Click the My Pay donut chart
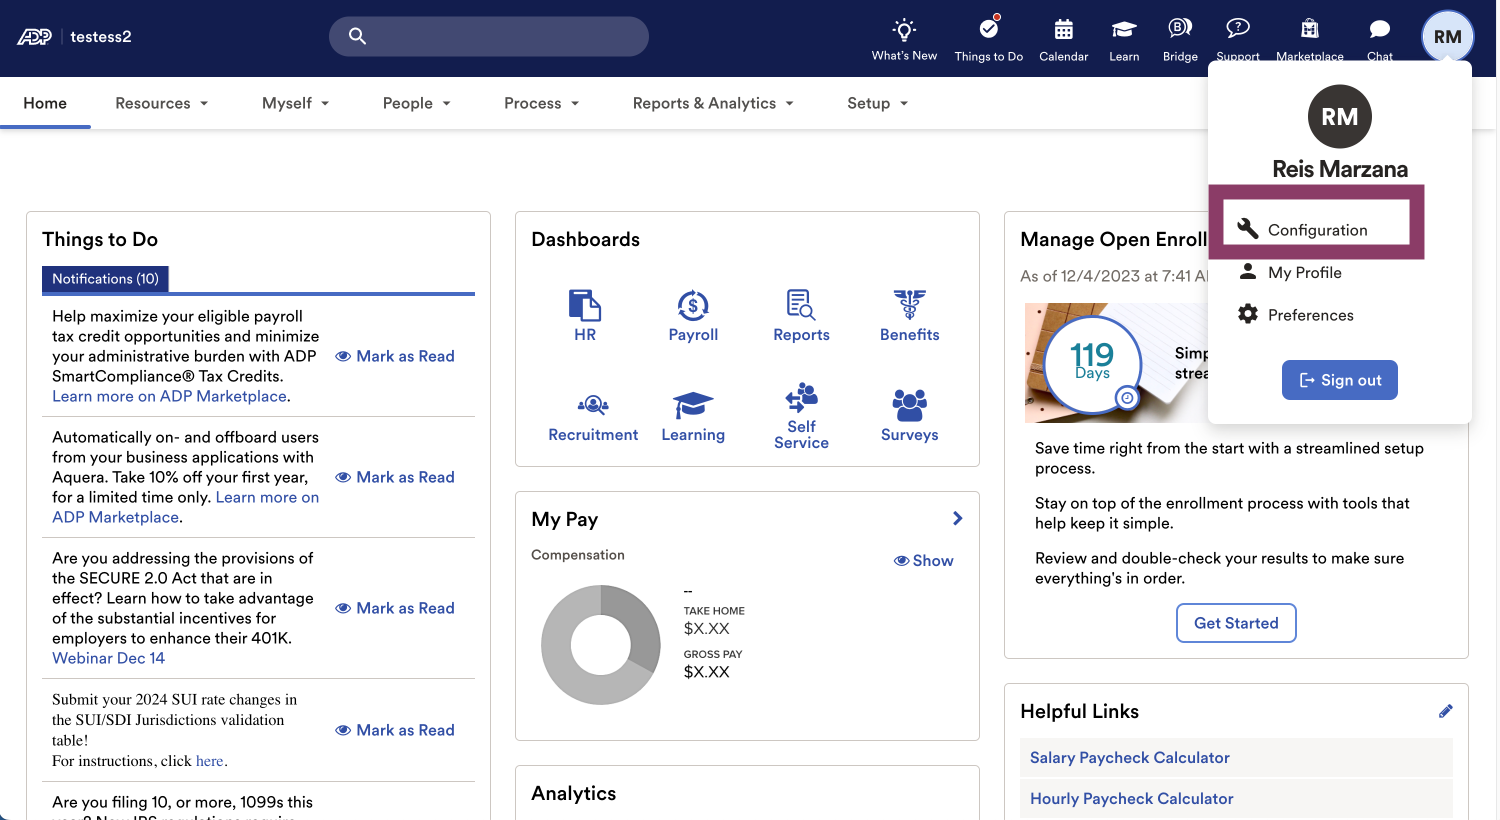The height and width of the screenshot is (820, 1500). (x=601, y=645)
